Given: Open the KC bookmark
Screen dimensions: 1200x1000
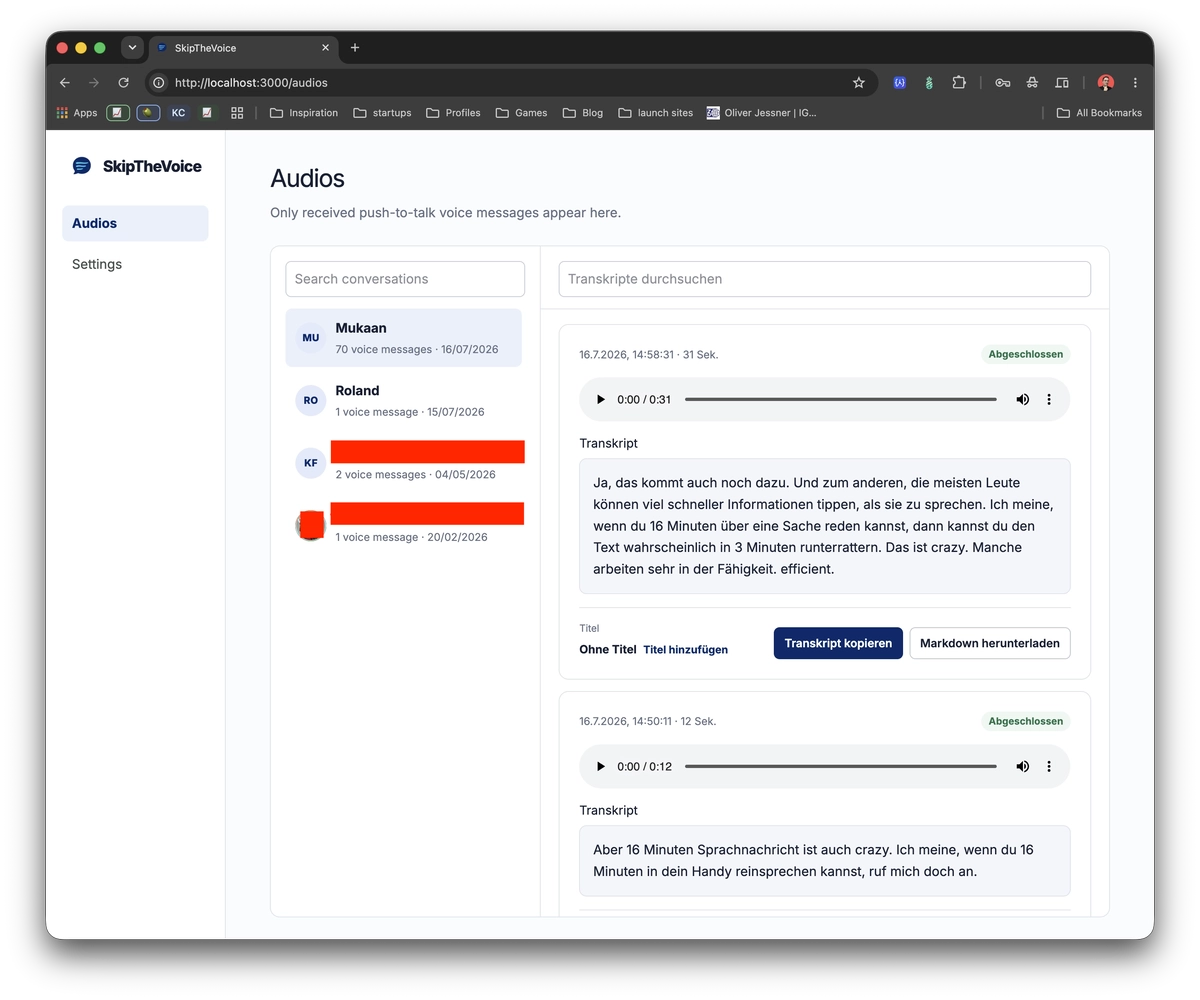Looking at the screenshot, I should pos(178,113).
